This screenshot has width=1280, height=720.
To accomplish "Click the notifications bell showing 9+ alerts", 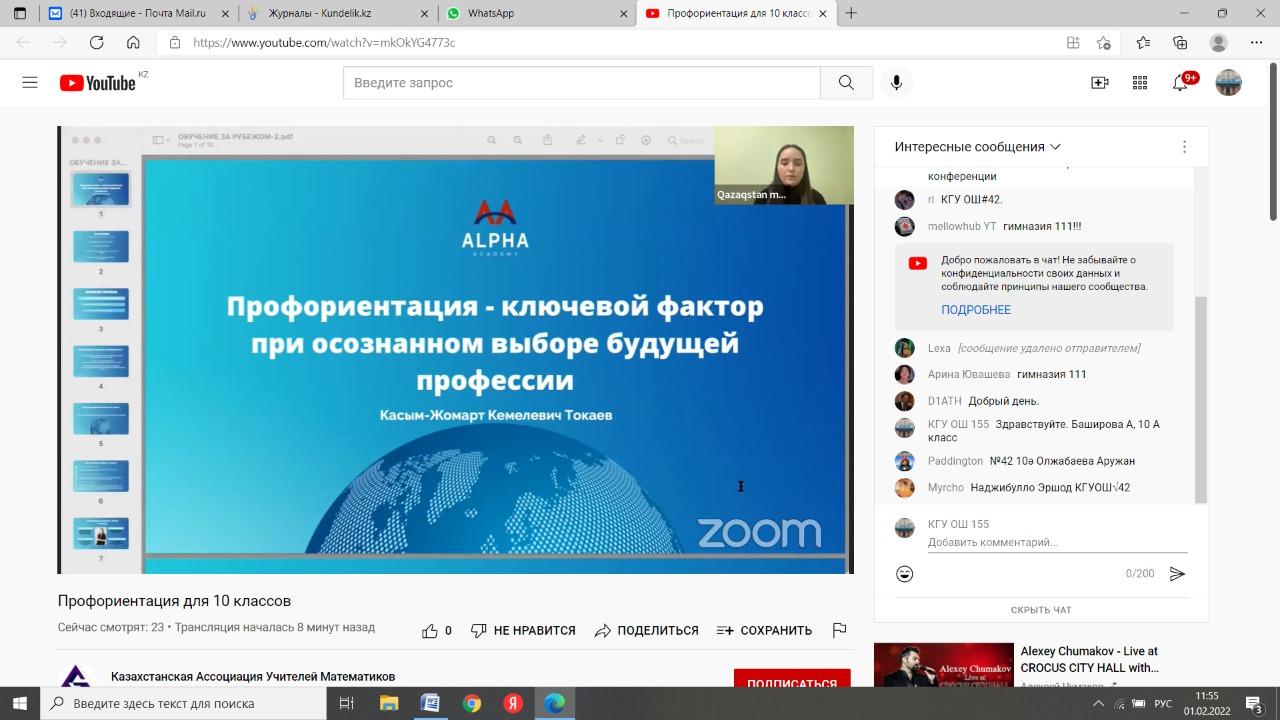I will pos(1180,82).
